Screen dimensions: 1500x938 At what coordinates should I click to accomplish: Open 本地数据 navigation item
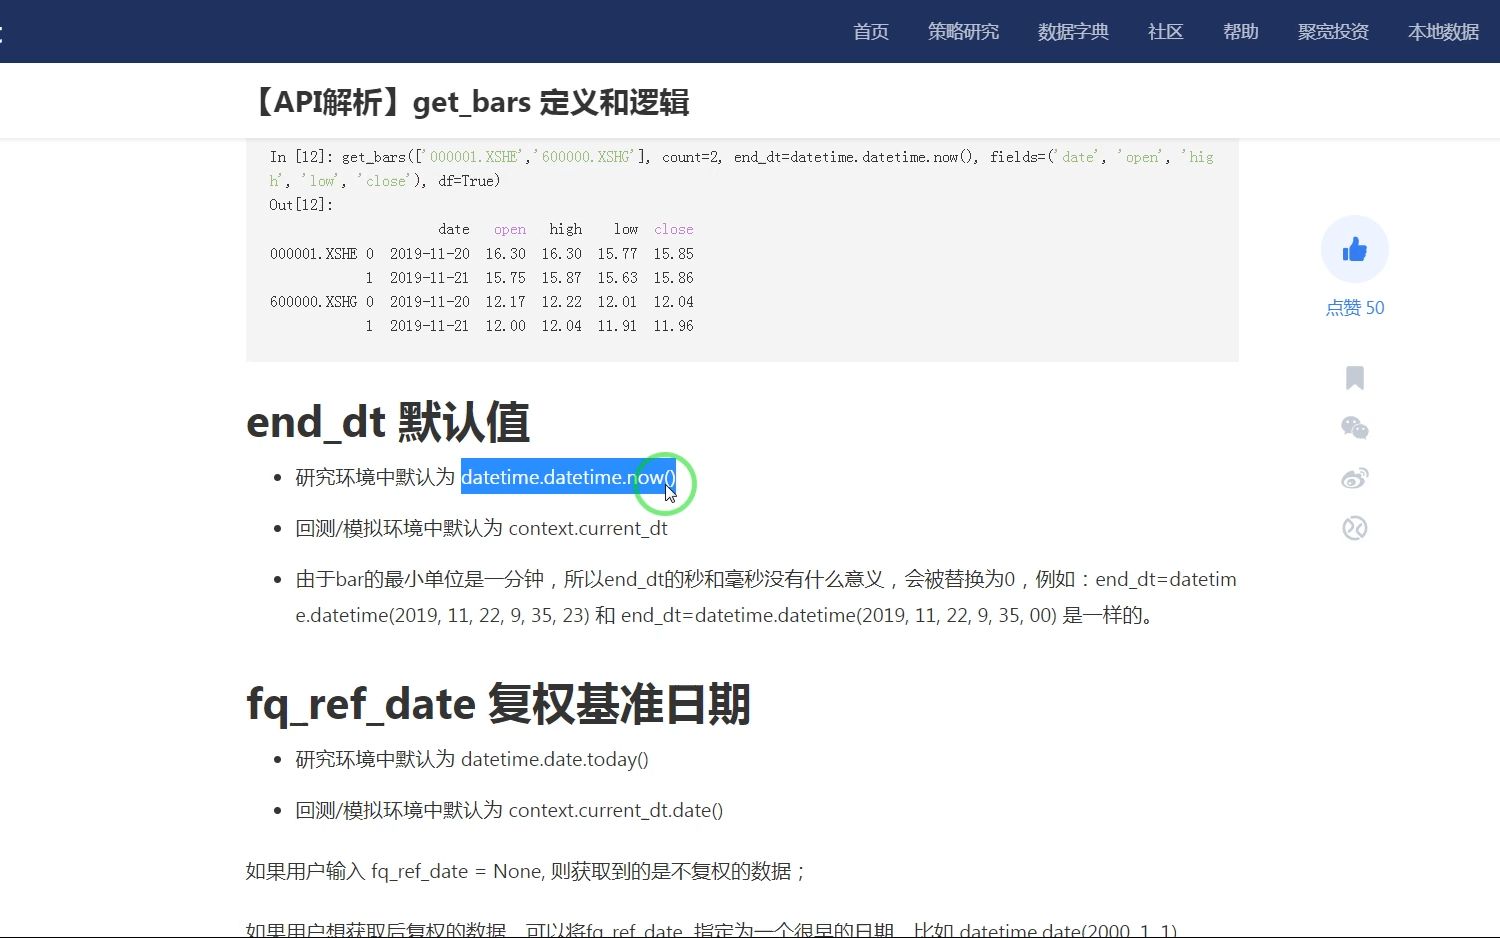pos(1443,32)
